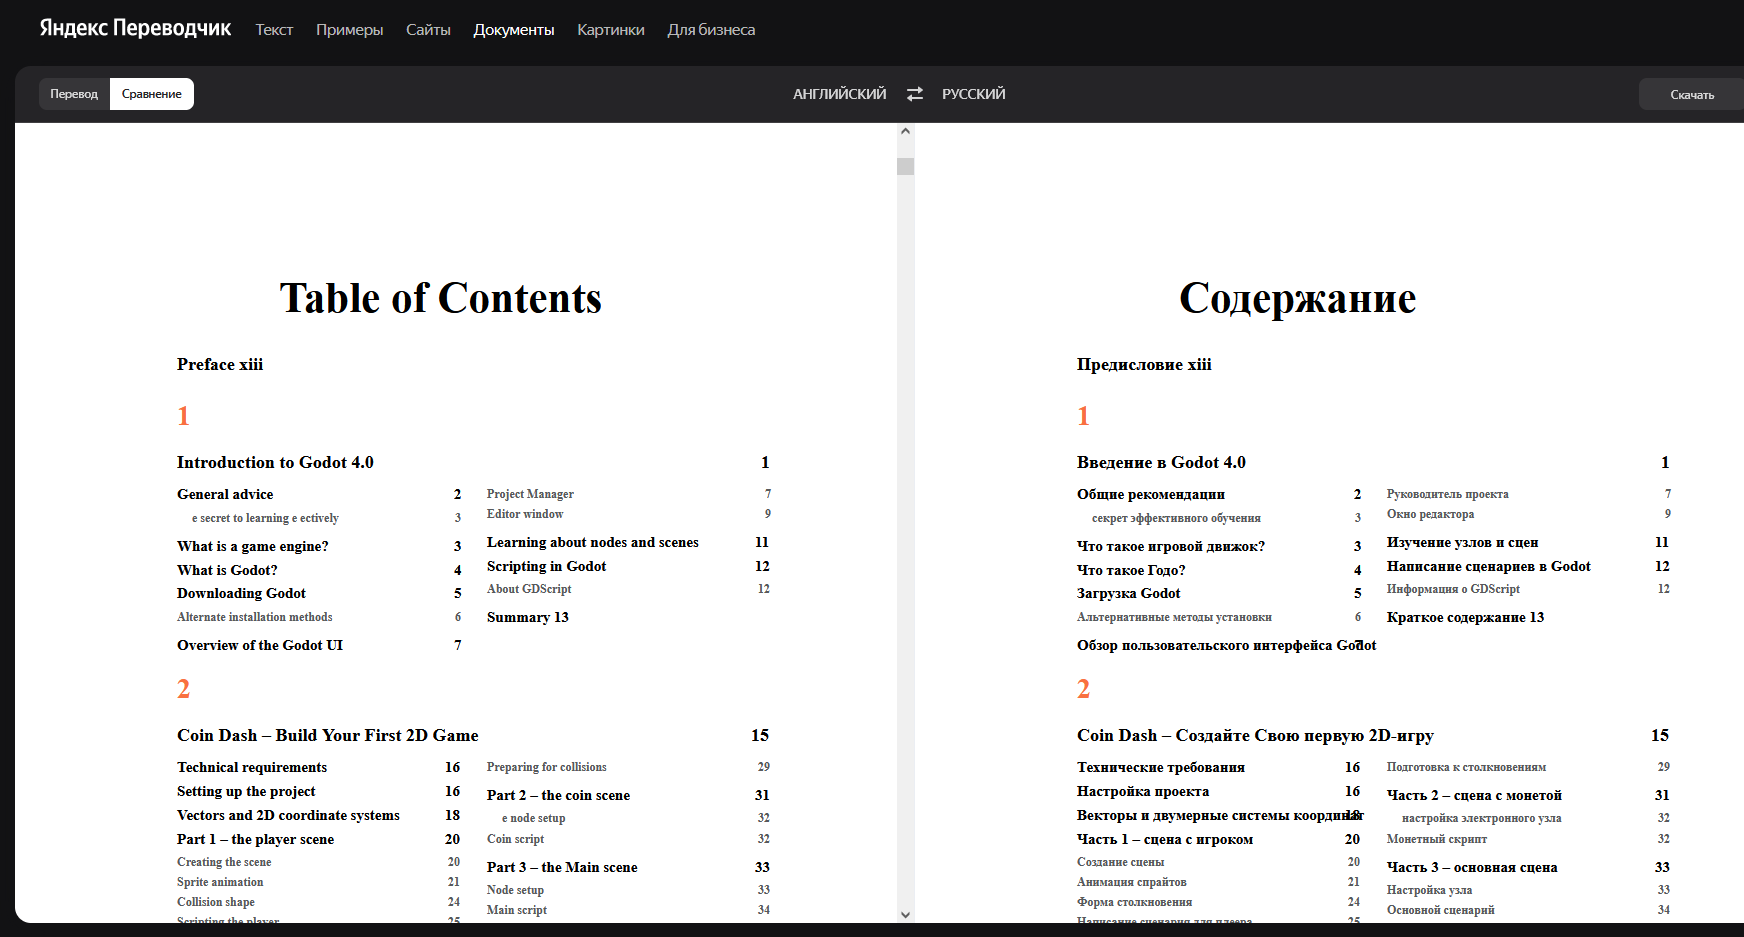Click 'Анимация спрайтов' entry
The image size is (1744, 937).
[1132, 882]
